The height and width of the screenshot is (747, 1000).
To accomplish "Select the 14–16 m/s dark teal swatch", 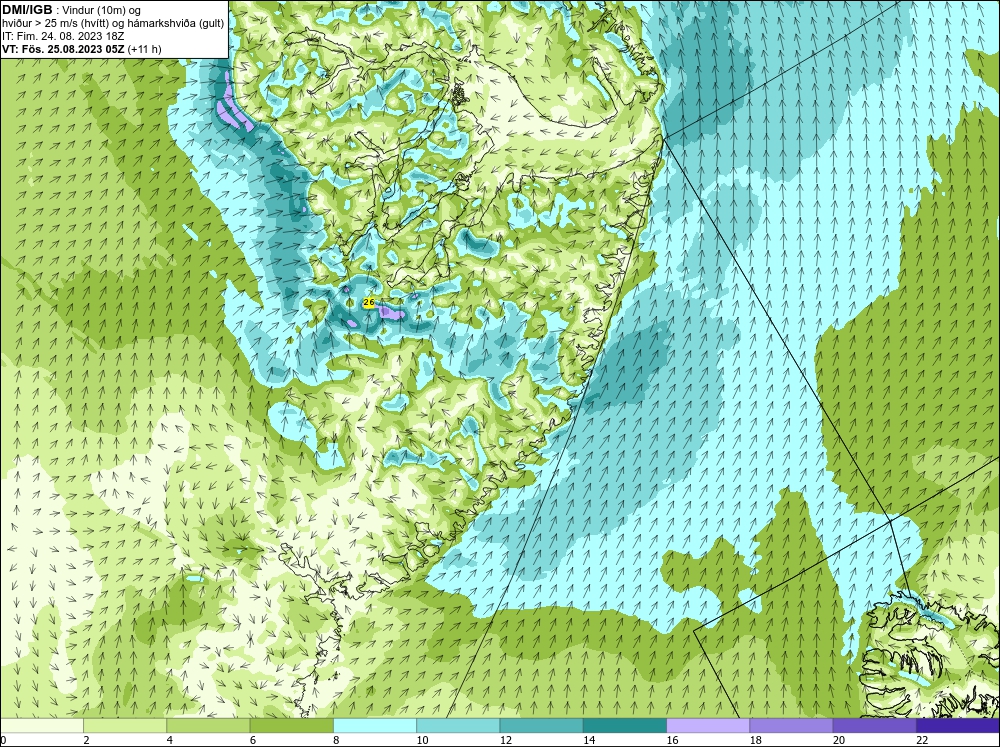I will point(625,726).
